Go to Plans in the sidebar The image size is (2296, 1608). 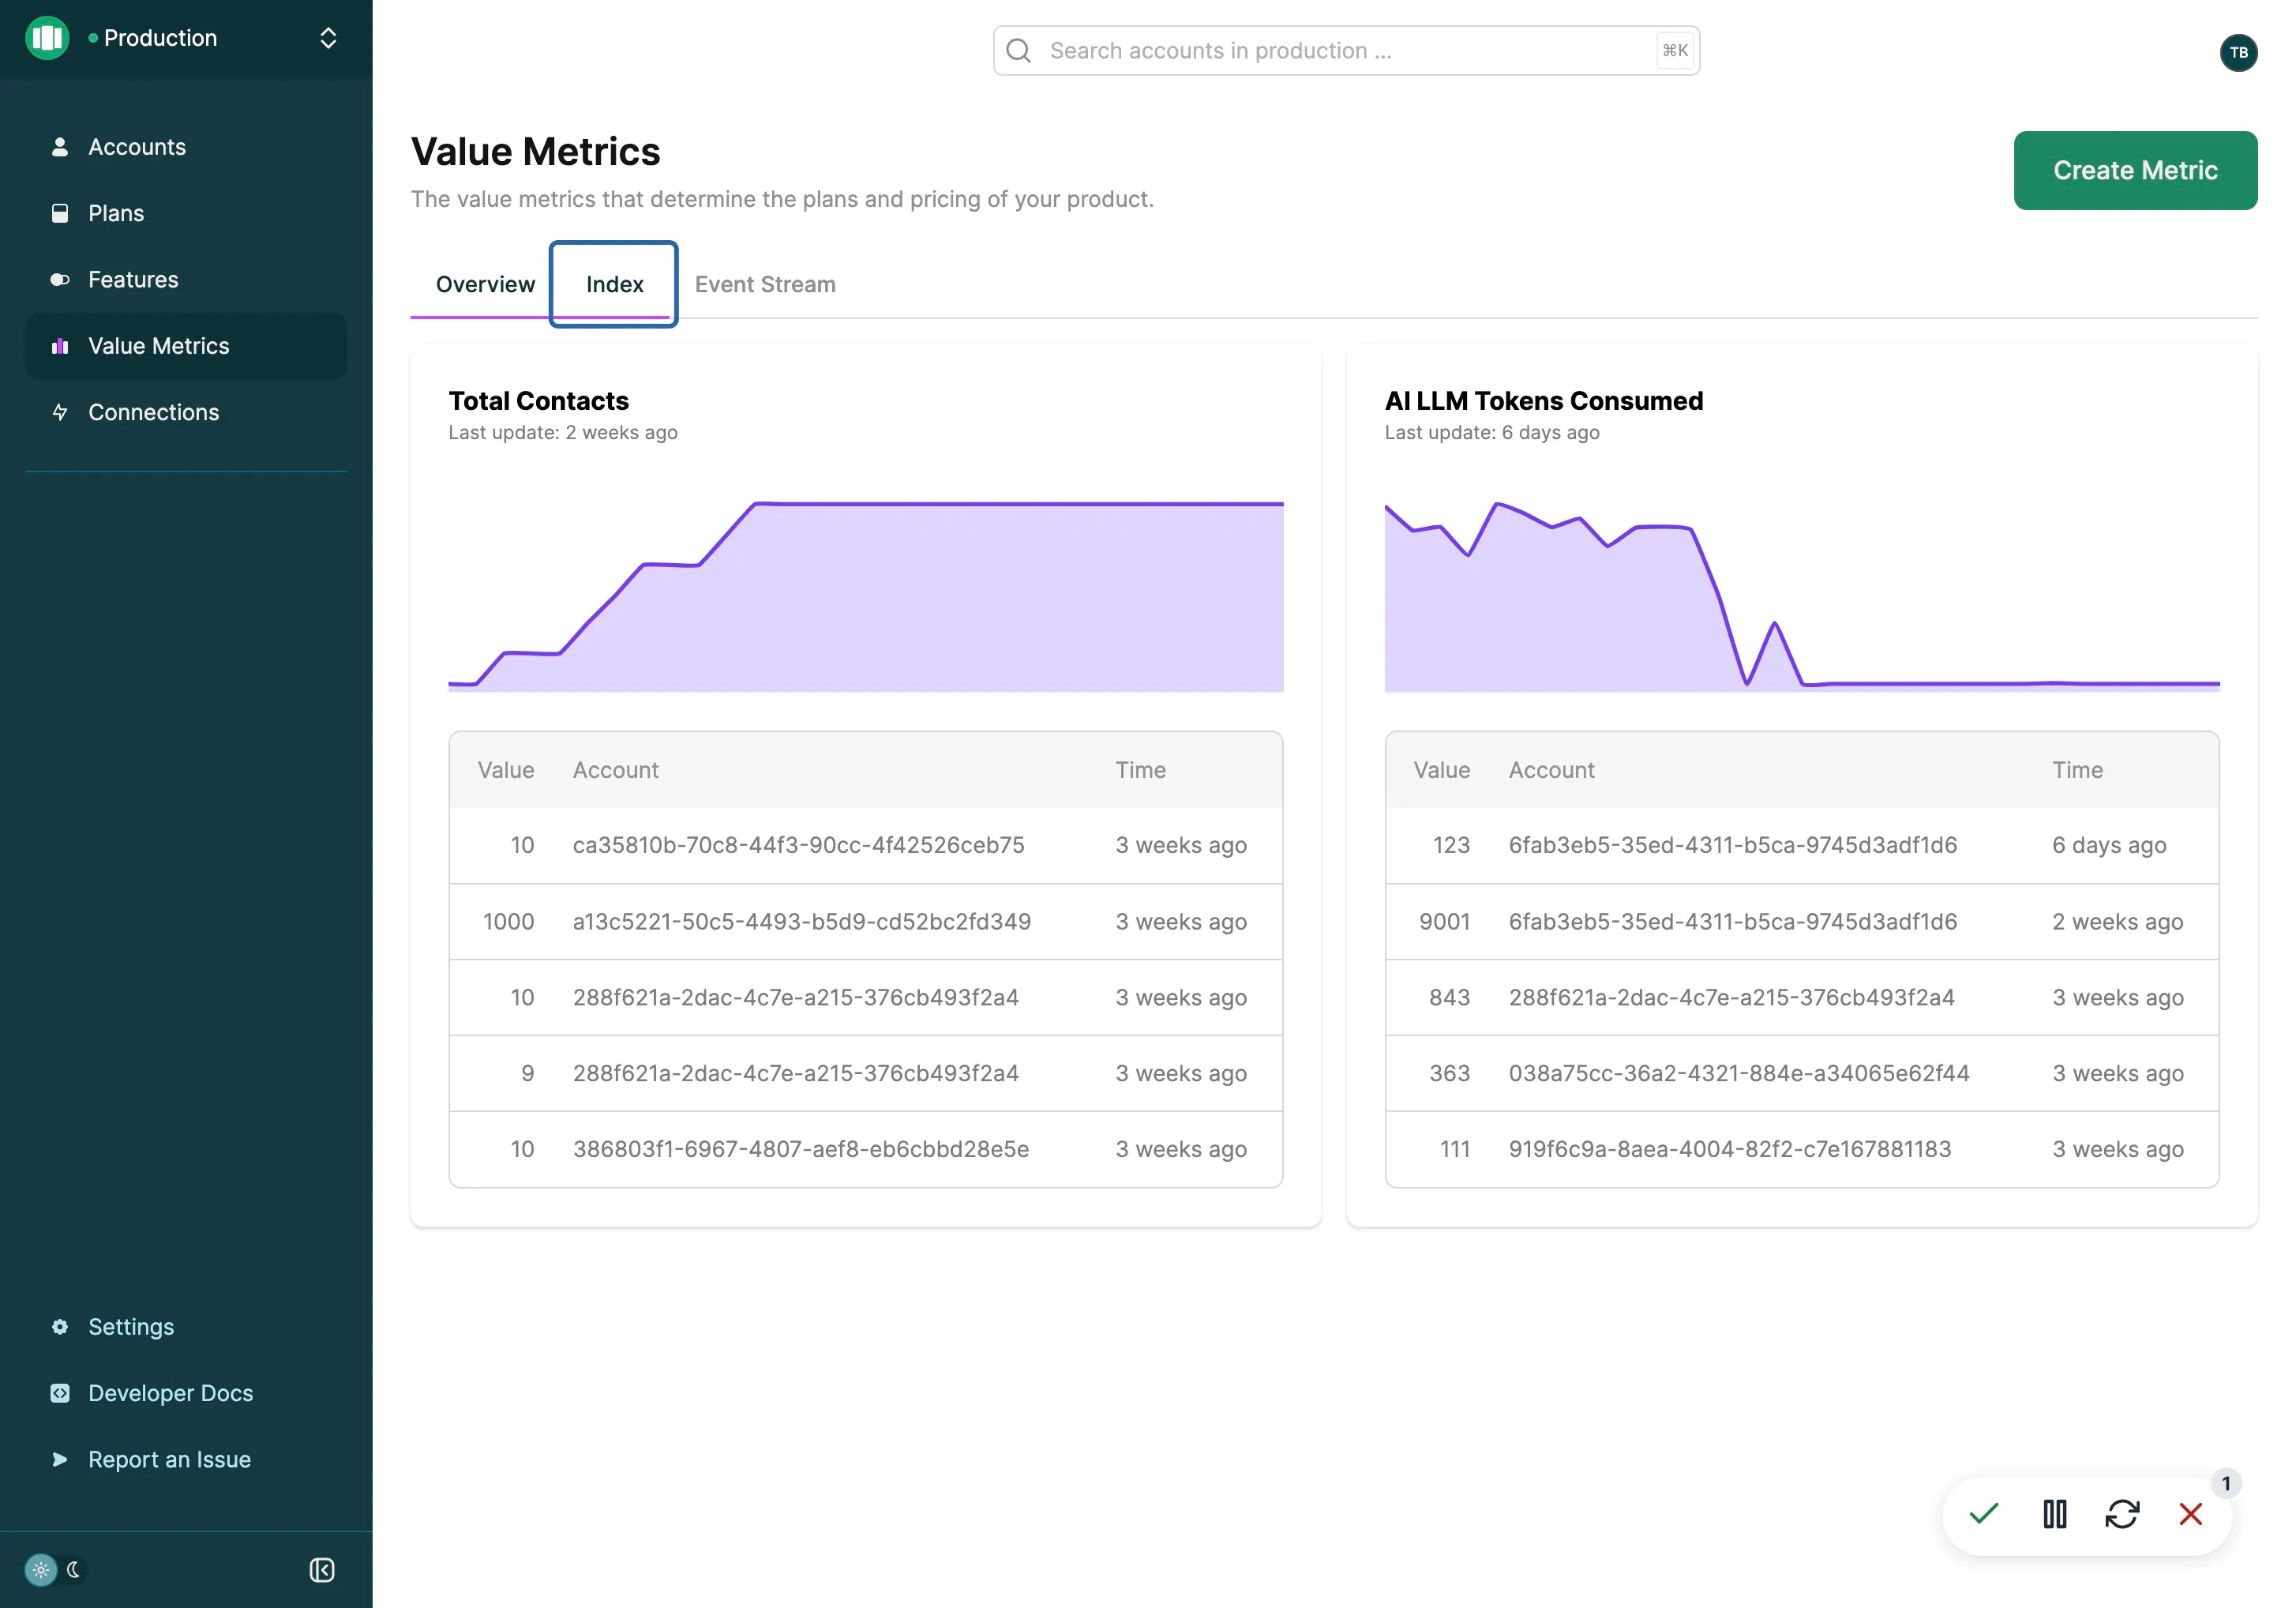pos(186,213)
